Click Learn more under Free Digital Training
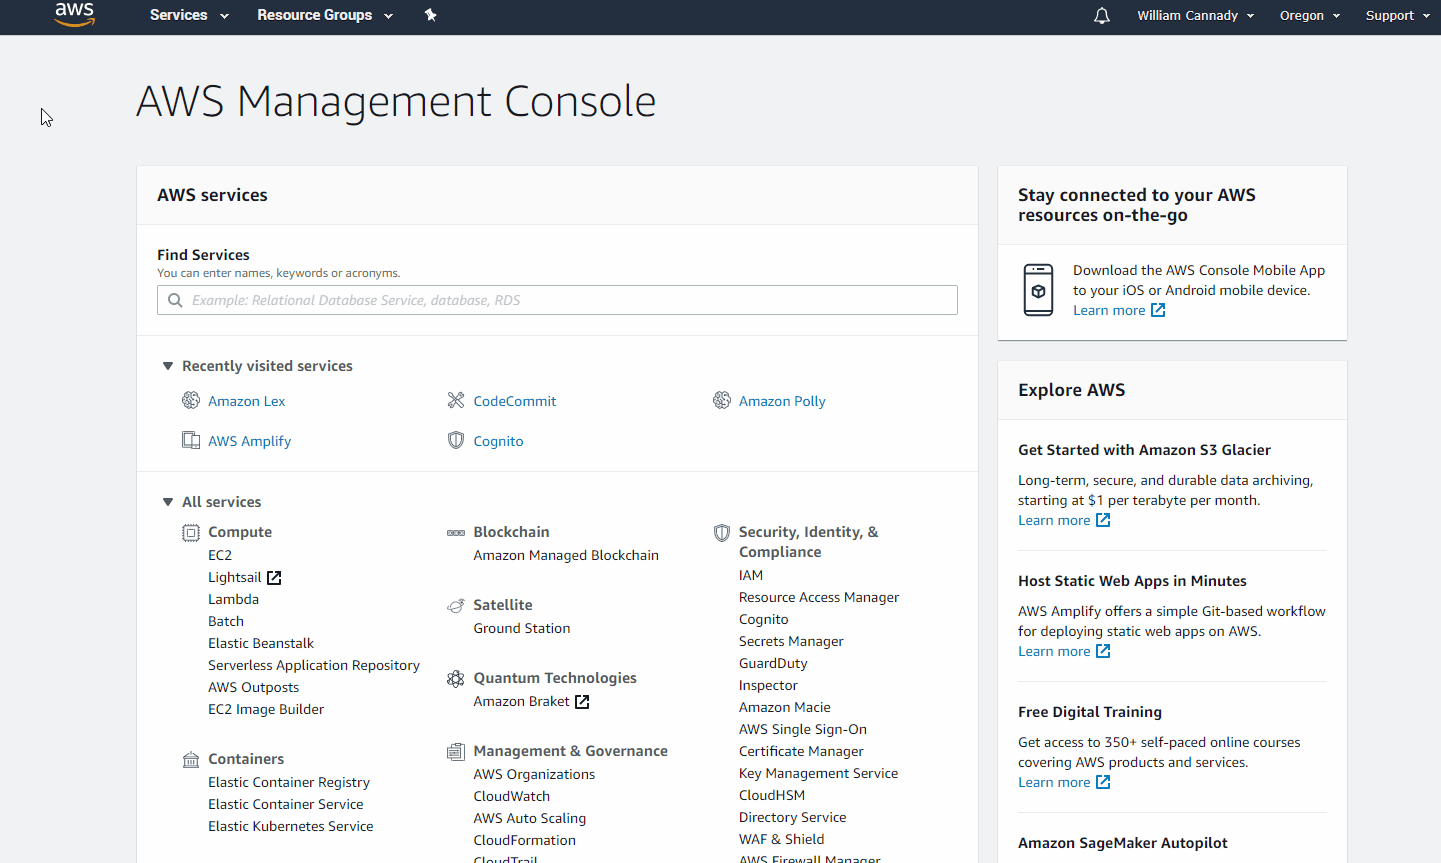This screenshot has width=1441, height=863. pyautogui.click(x=1054, y=783)
